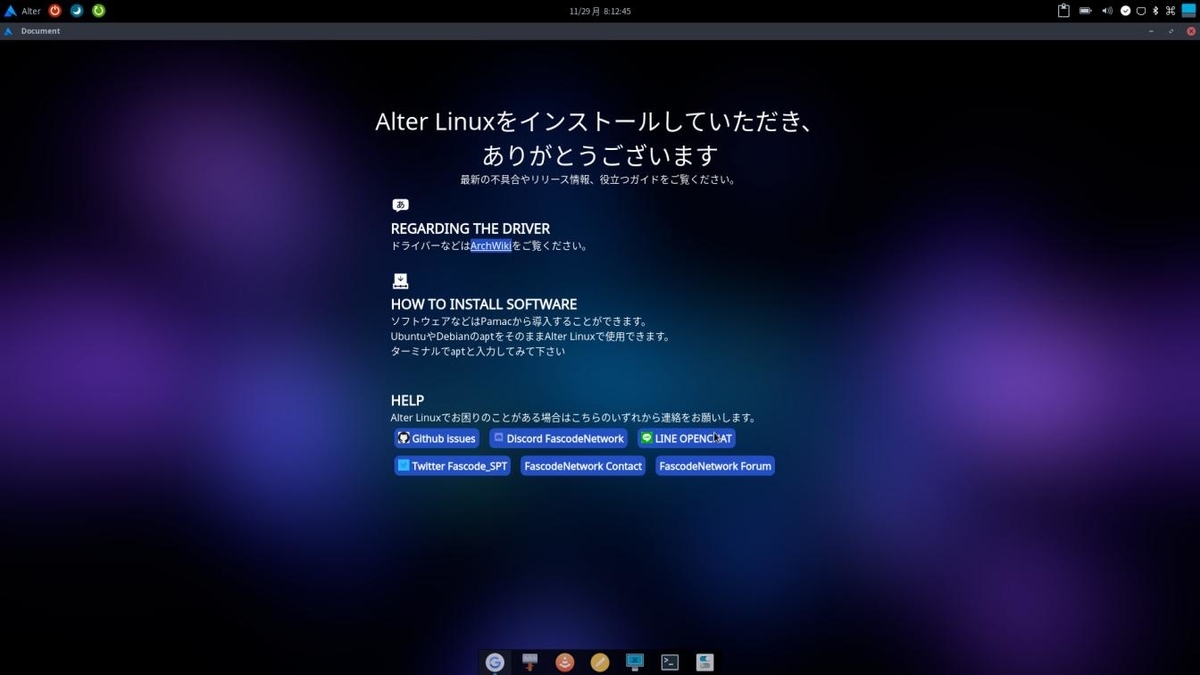Click the red power icon in top panel

click(55, 11)
